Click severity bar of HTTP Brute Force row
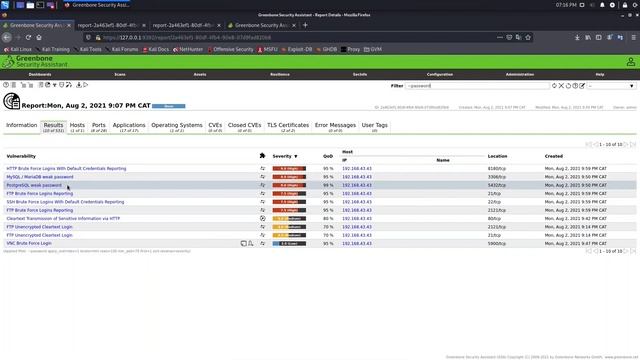This screenshot has height=360, width=640. click(x=289, y=169)
